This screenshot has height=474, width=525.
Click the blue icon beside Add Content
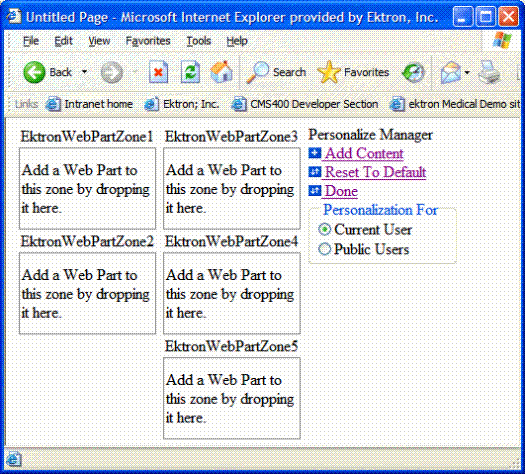point(314,153)
